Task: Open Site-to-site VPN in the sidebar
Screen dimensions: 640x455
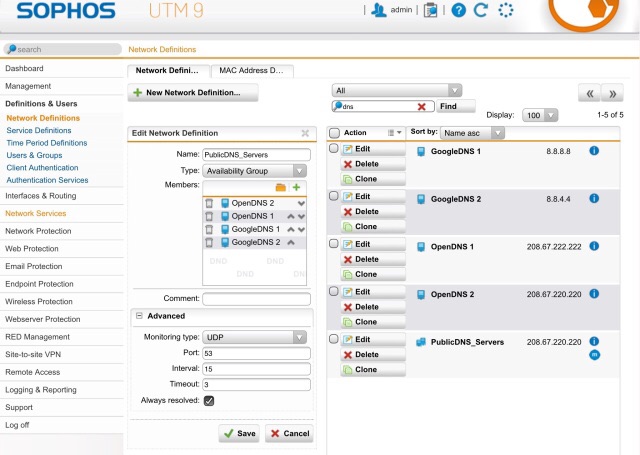Action: (33, 355)
